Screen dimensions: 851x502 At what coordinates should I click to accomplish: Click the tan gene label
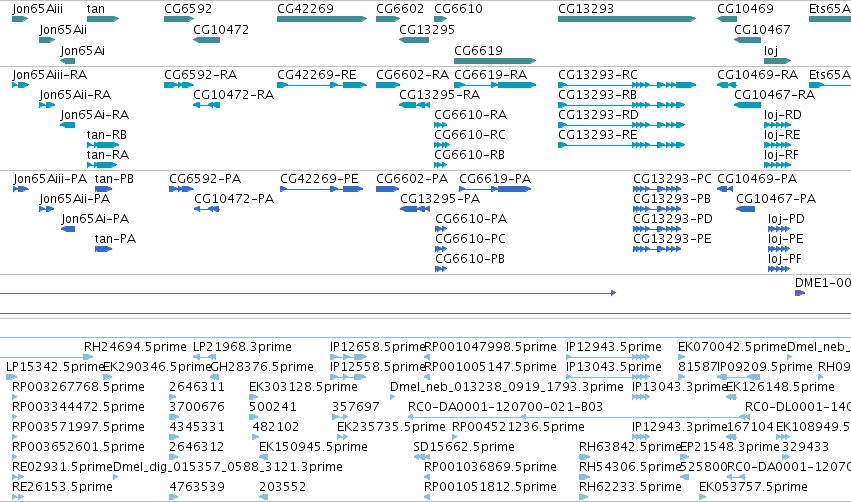point(96,9)
